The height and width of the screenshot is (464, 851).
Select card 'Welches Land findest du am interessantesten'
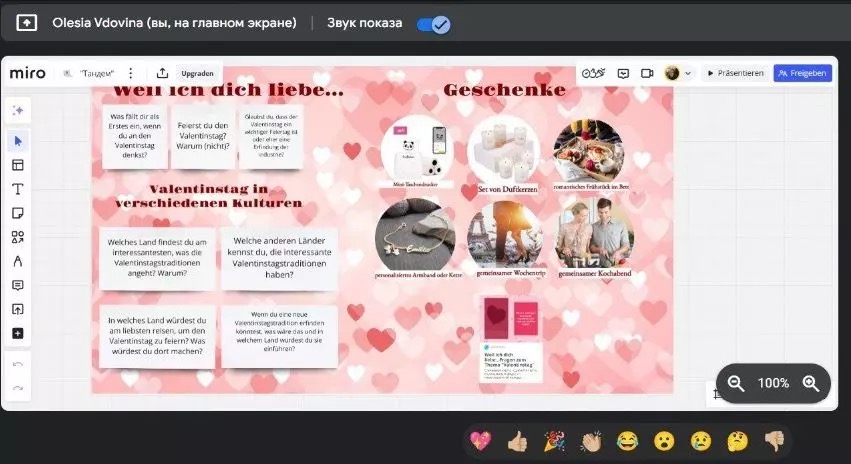coord(157,258)
